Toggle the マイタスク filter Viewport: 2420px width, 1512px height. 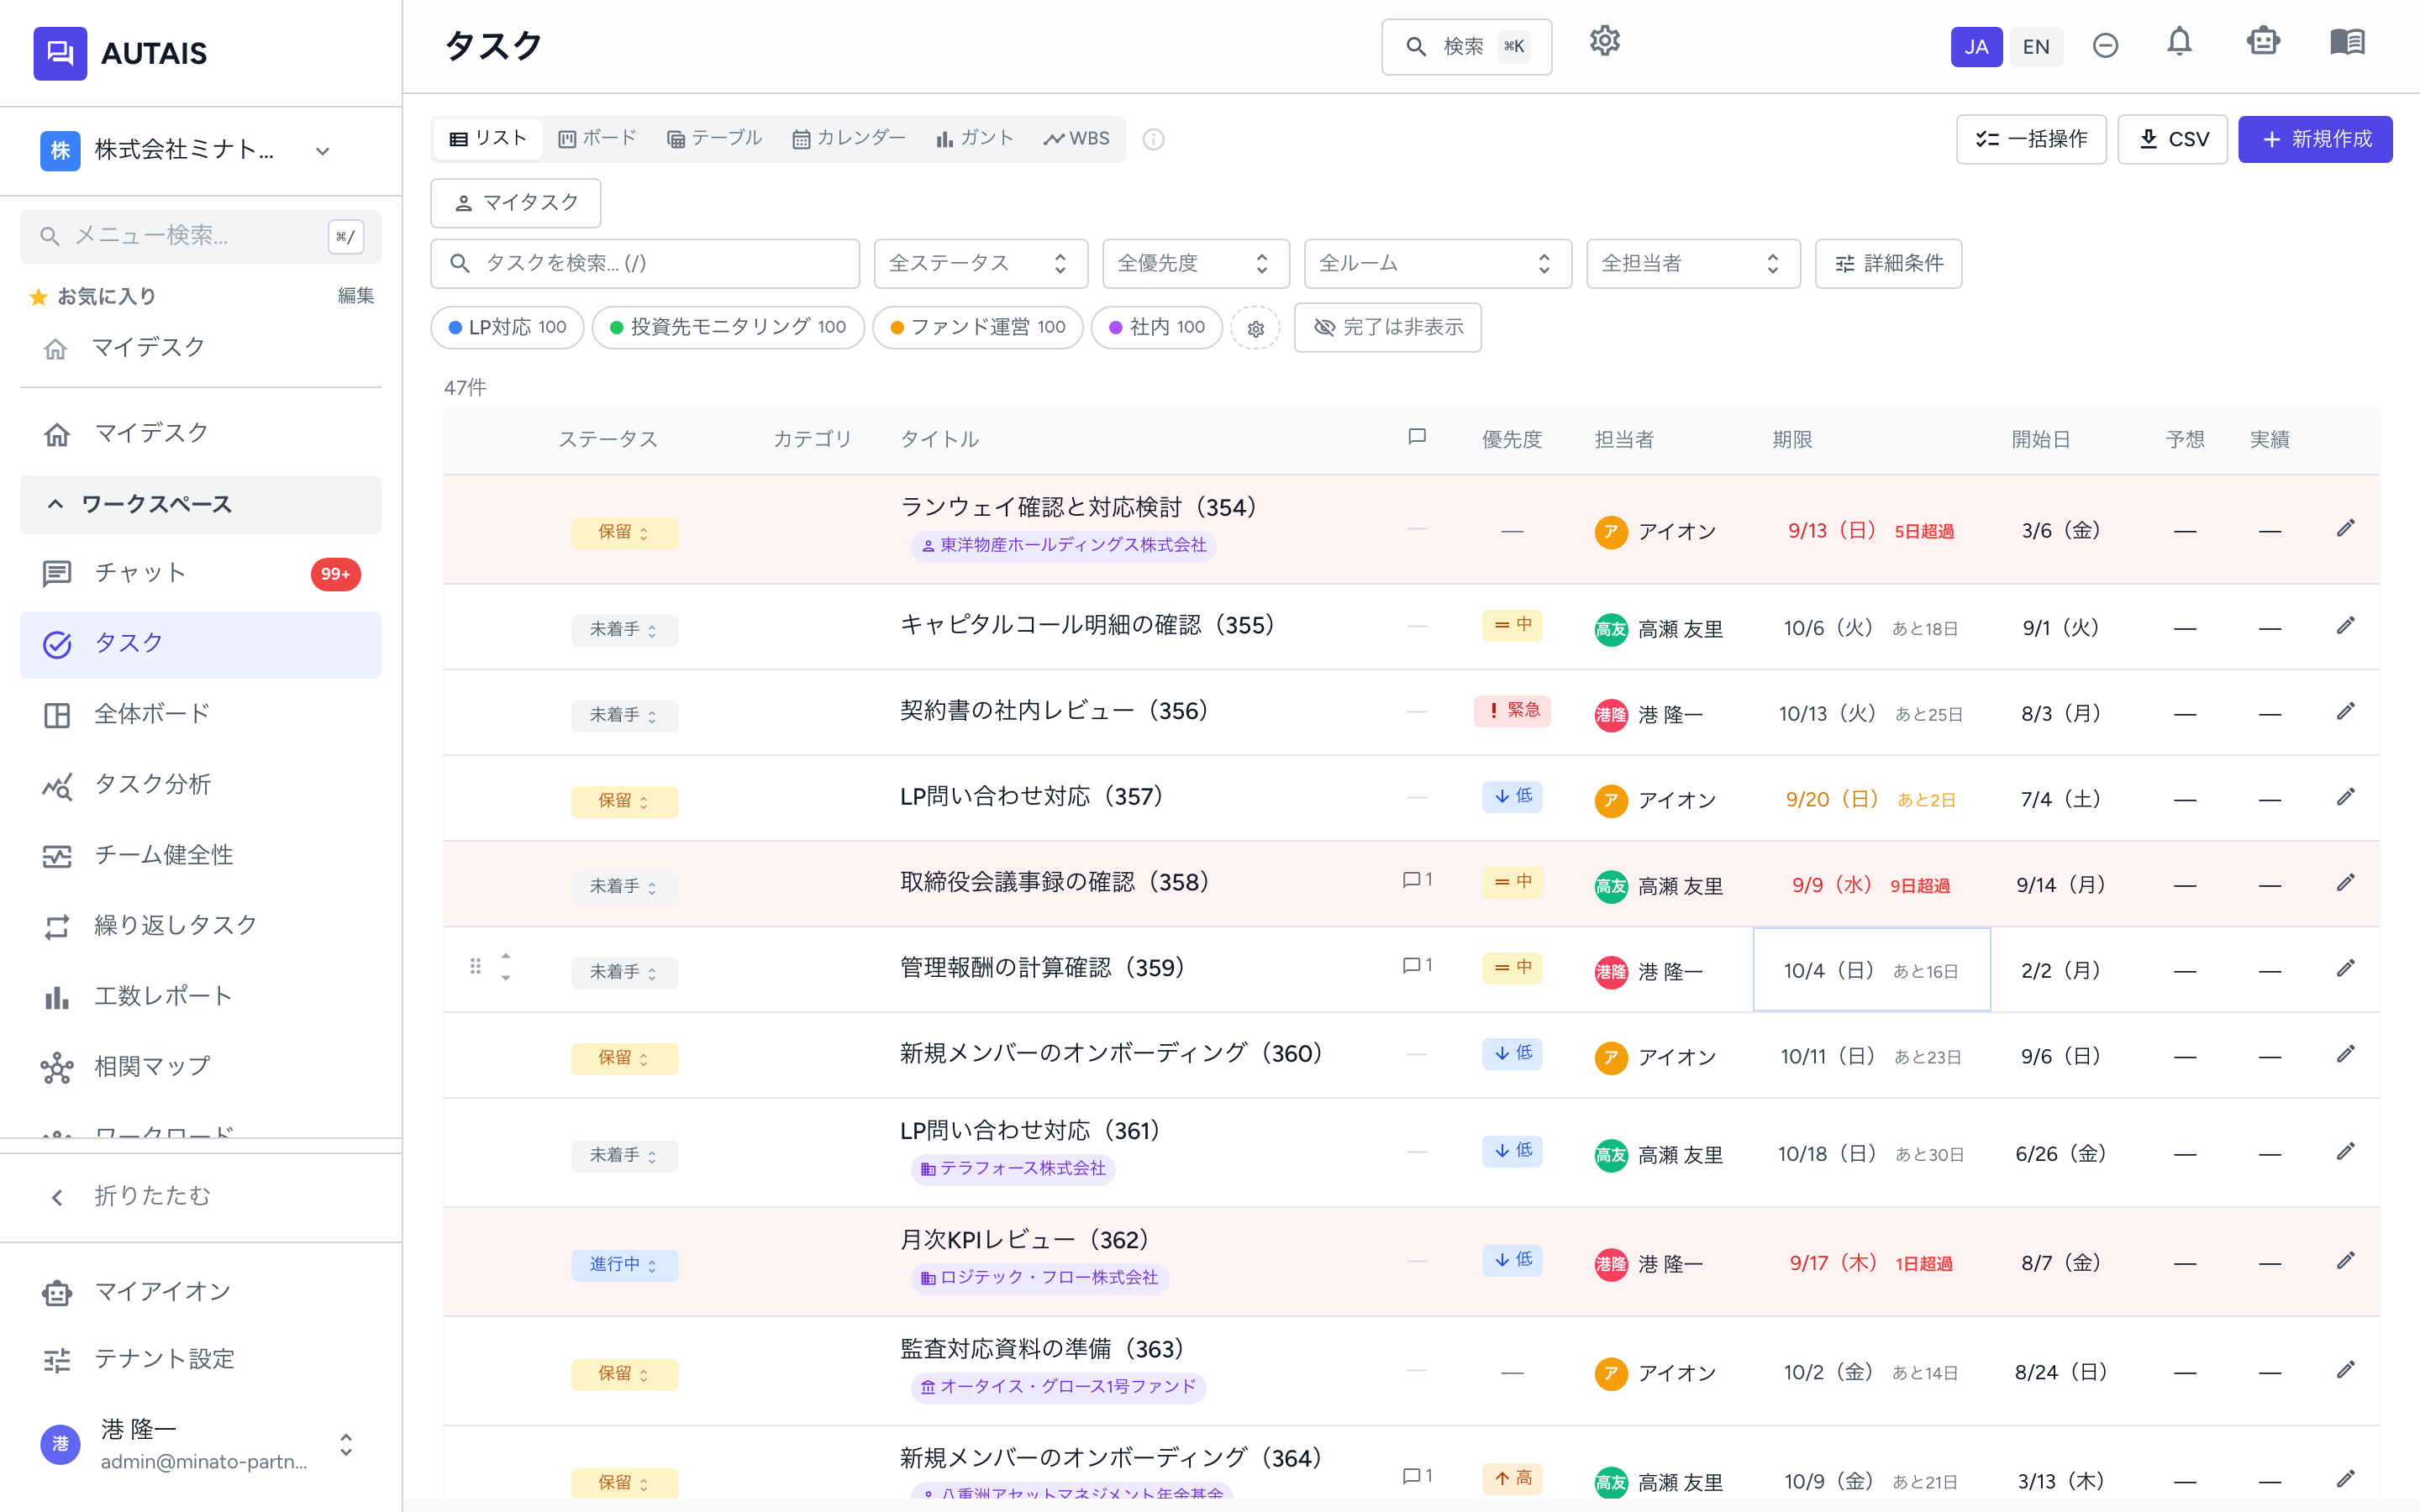pyautogui.click(x=515, y=203)
